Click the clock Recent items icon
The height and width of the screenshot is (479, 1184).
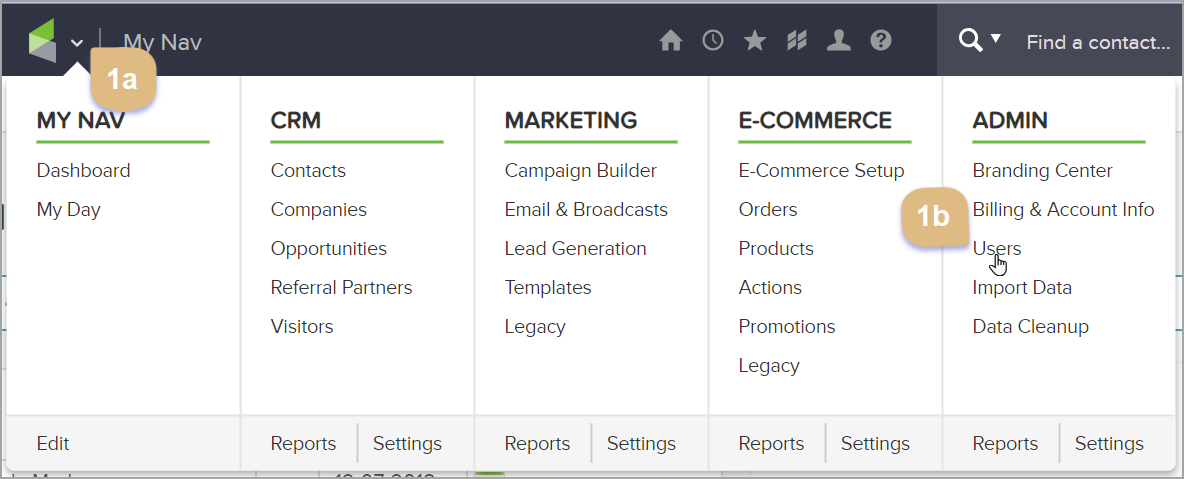coord(713,41)
